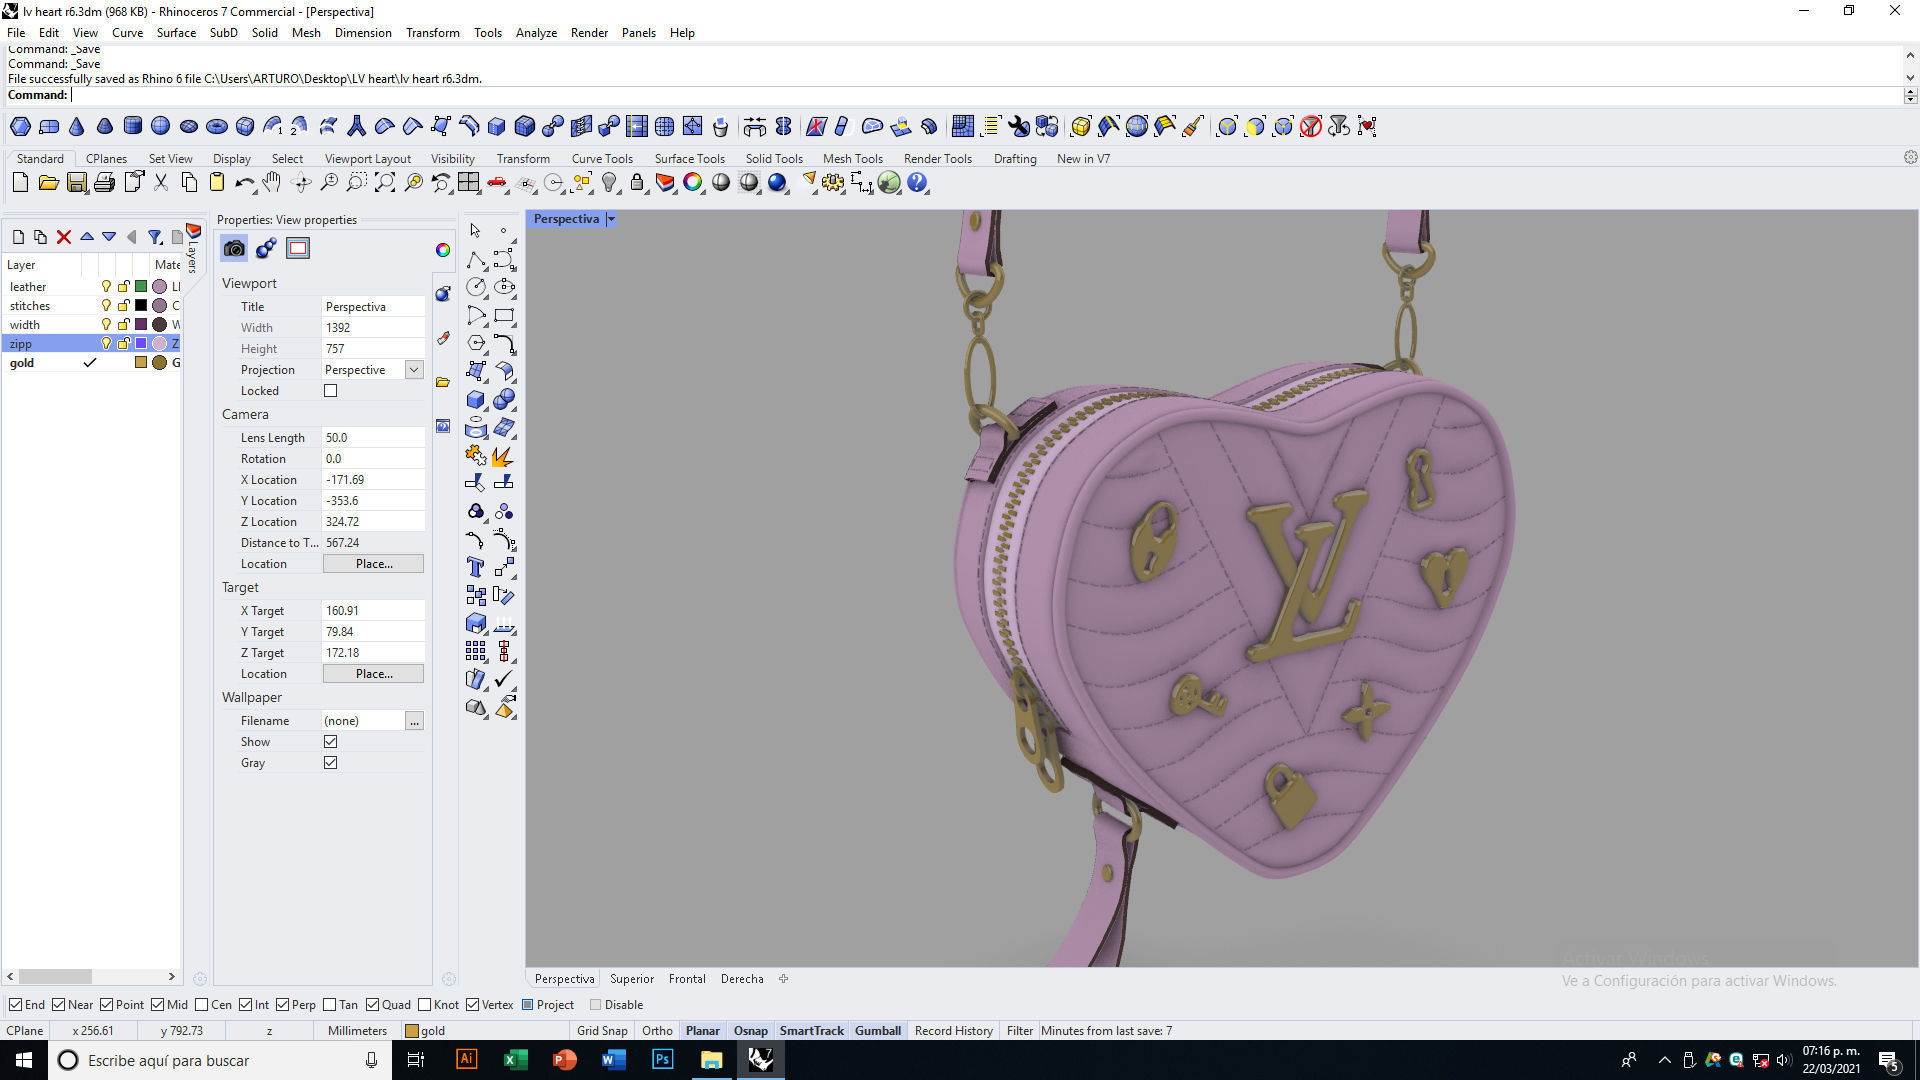Click the light bulb Hide objects icon

tap(609, 183)
